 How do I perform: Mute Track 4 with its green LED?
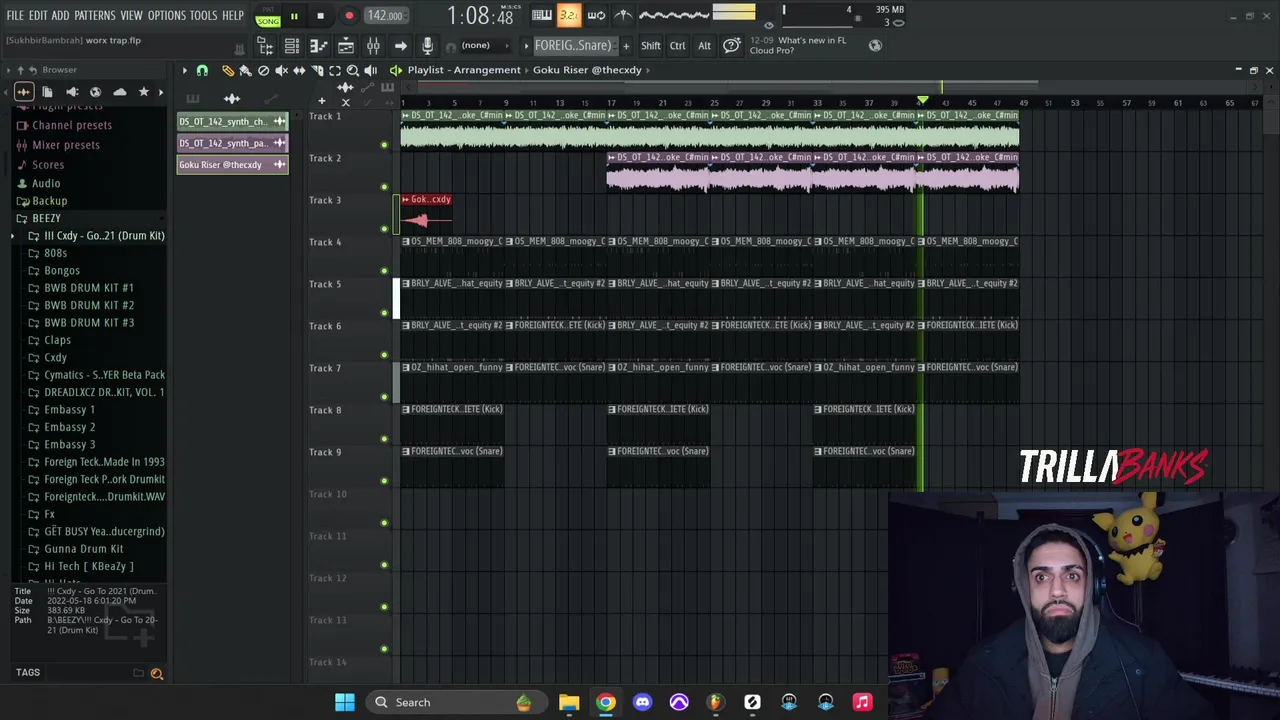point(384,271)
